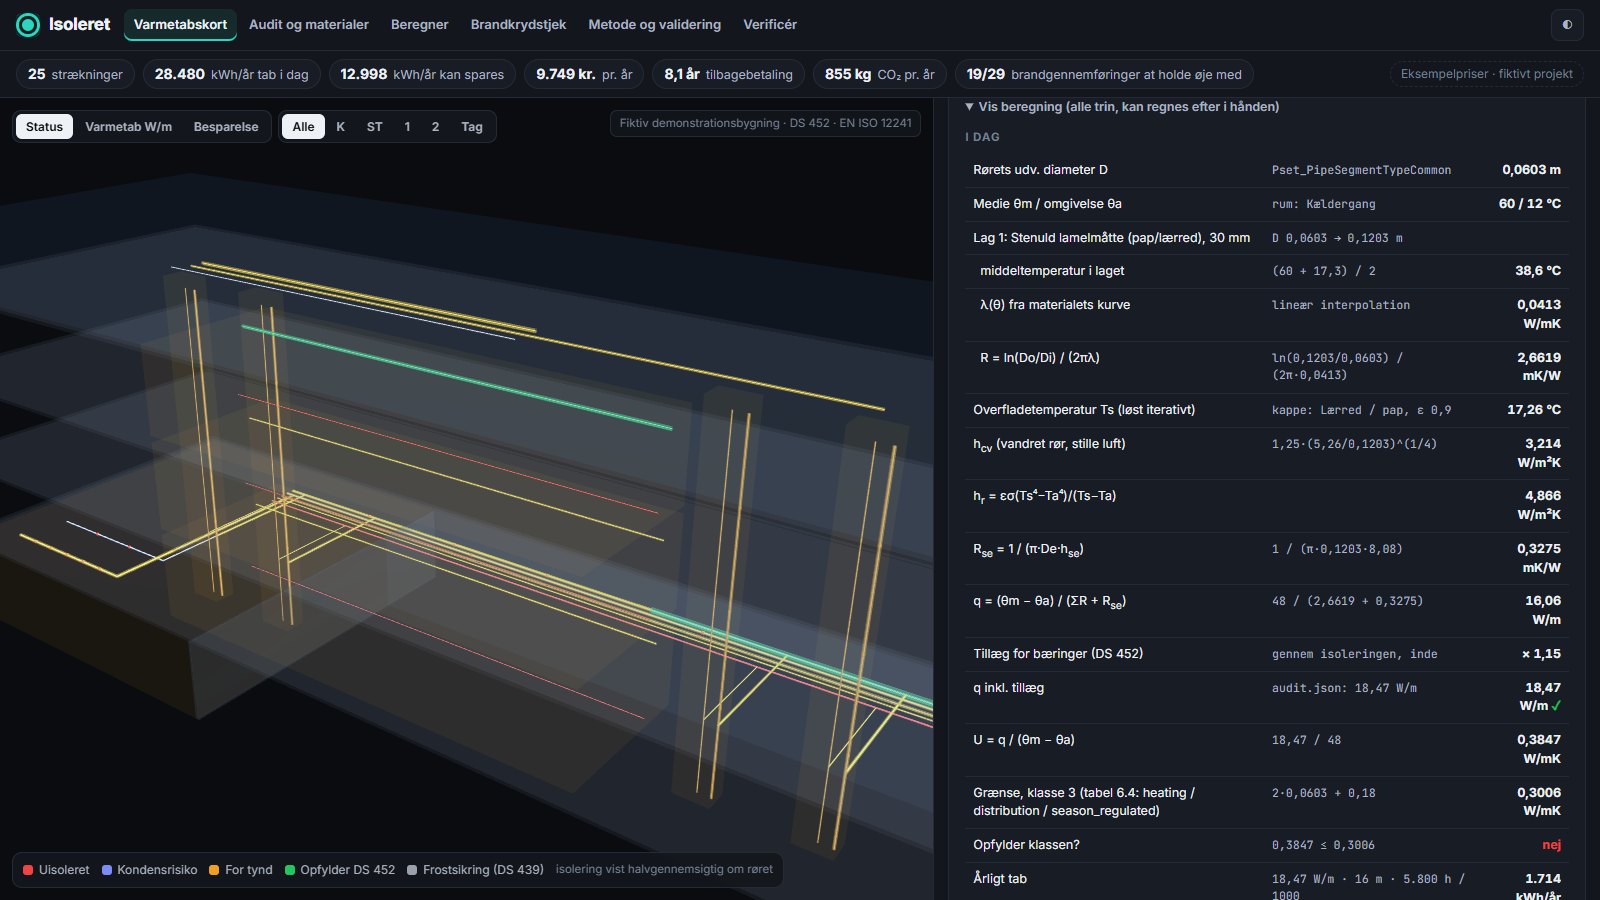Select the Verificér tab

point(770,25)
